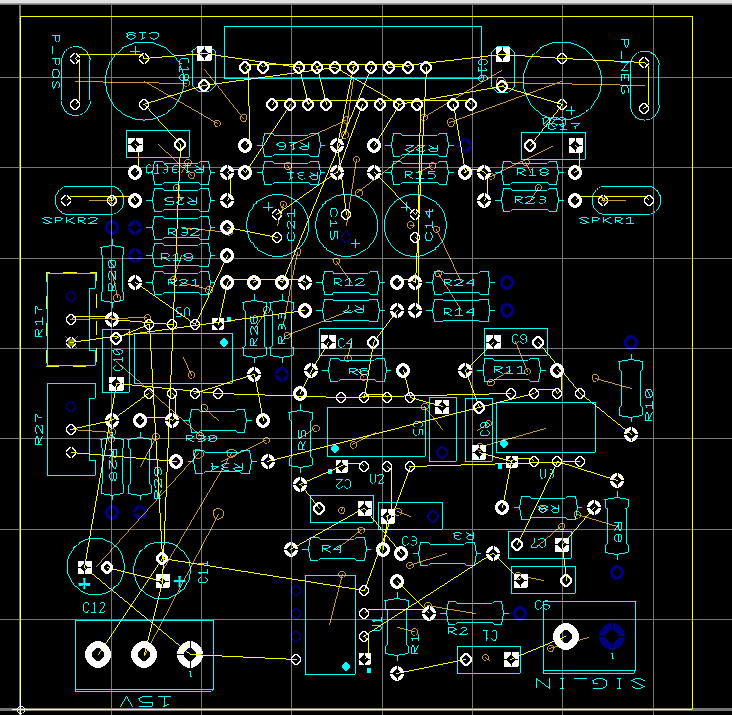
Task: Select the R6 resistor footprint
Action: point(357,371)
